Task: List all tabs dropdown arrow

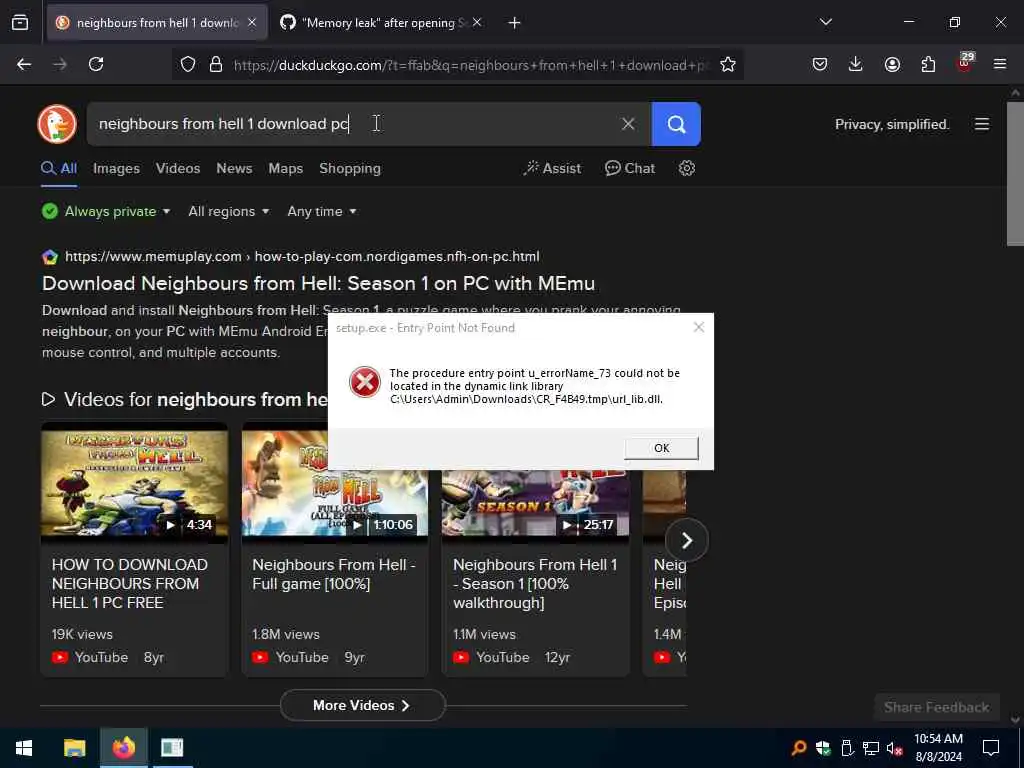Action: 825,22
